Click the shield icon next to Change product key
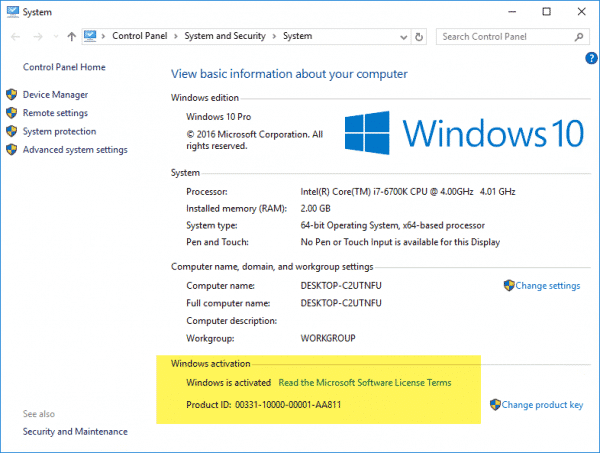 click(x=495, y=404)
